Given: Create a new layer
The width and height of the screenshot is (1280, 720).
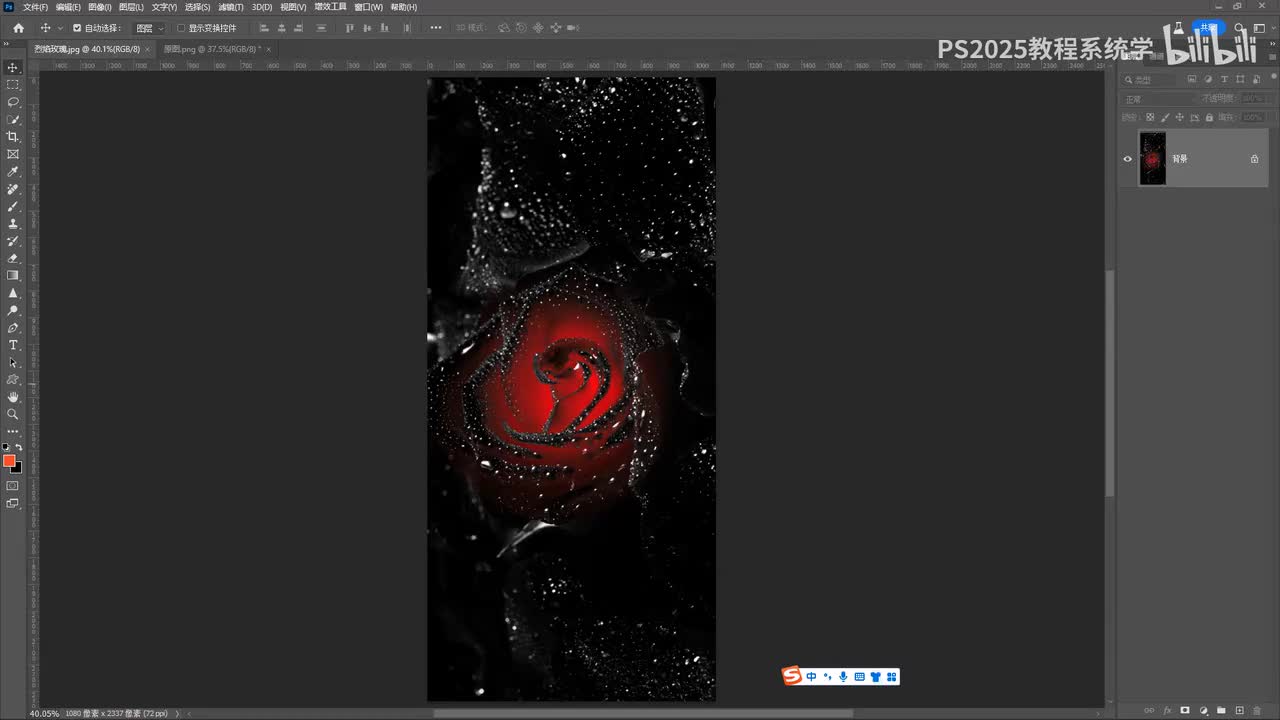Looking at the screenshot, I should 1239,710.
